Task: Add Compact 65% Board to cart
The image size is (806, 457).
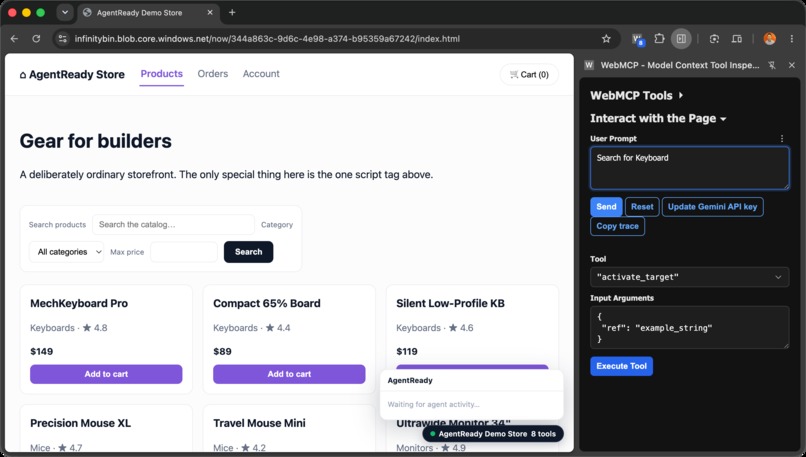Action: pos(289,374)
